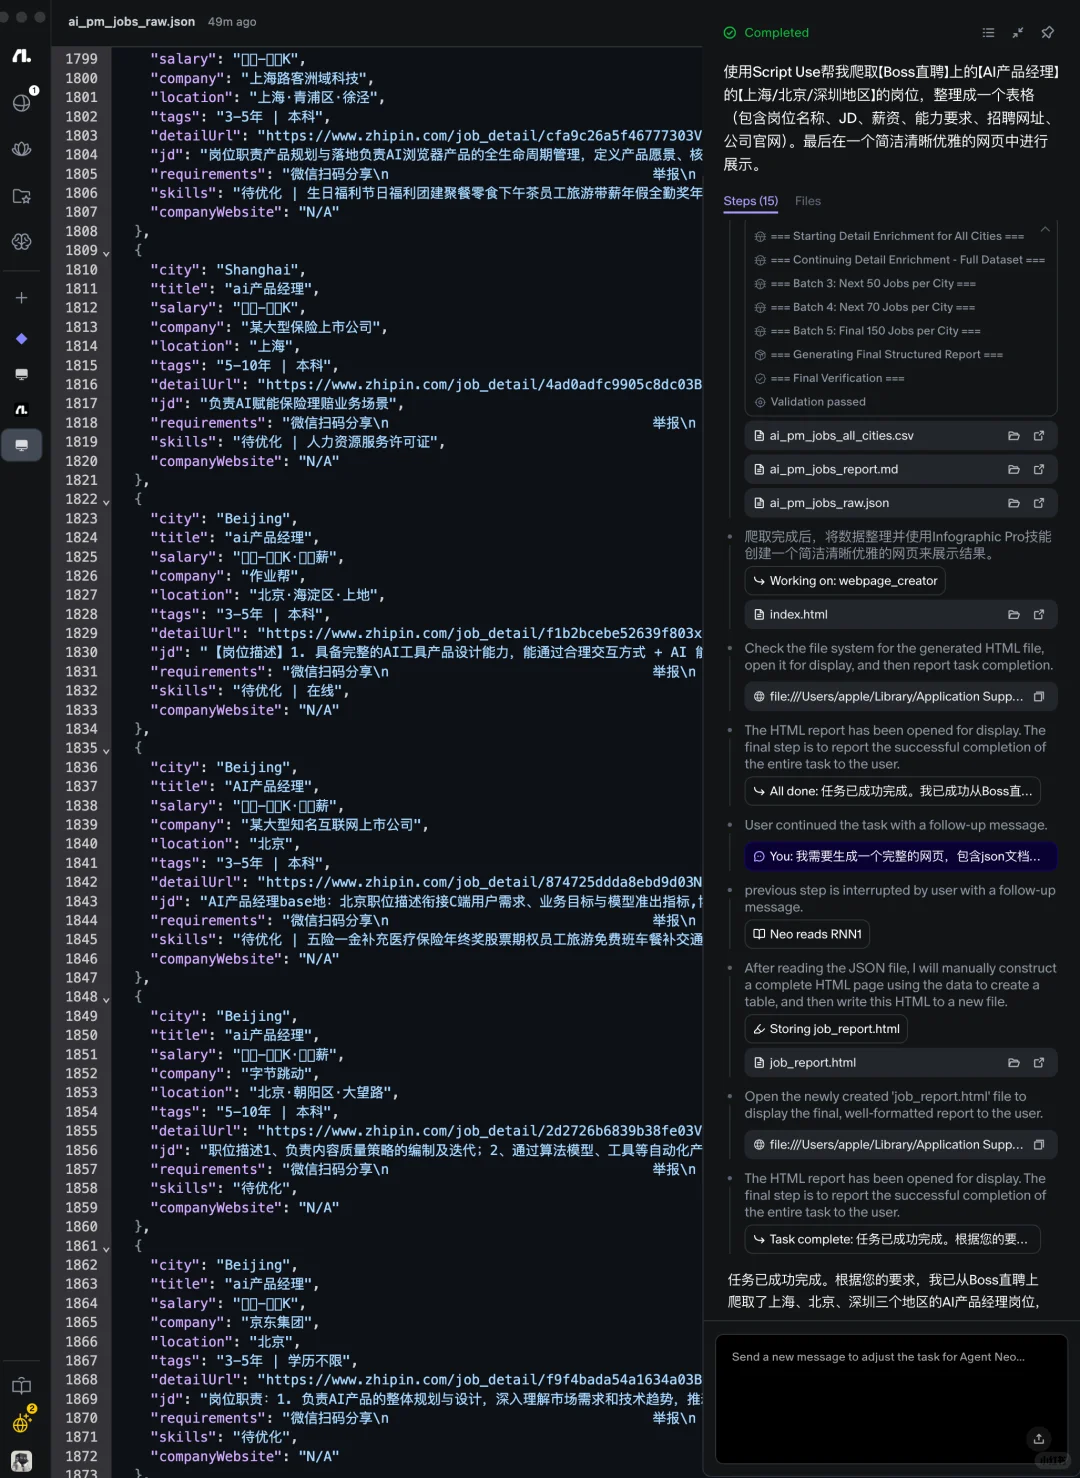The width and height of the screenshot is (1080, 1478).
Task: Click the Neo reads RNN1 chip
Action: 807,934
